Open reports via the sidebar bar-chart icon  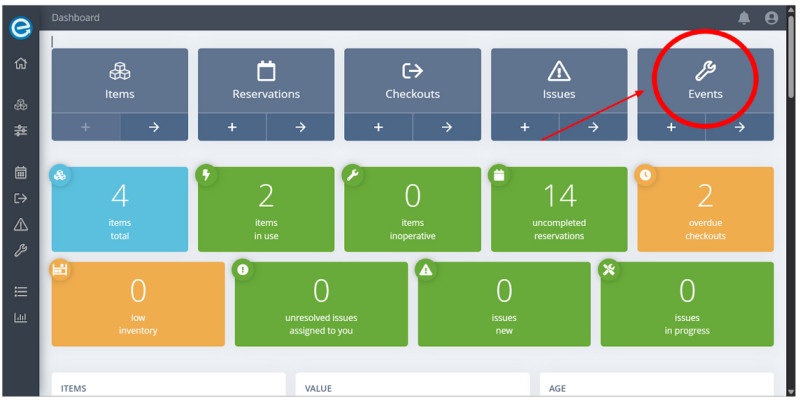click(20, 317)
